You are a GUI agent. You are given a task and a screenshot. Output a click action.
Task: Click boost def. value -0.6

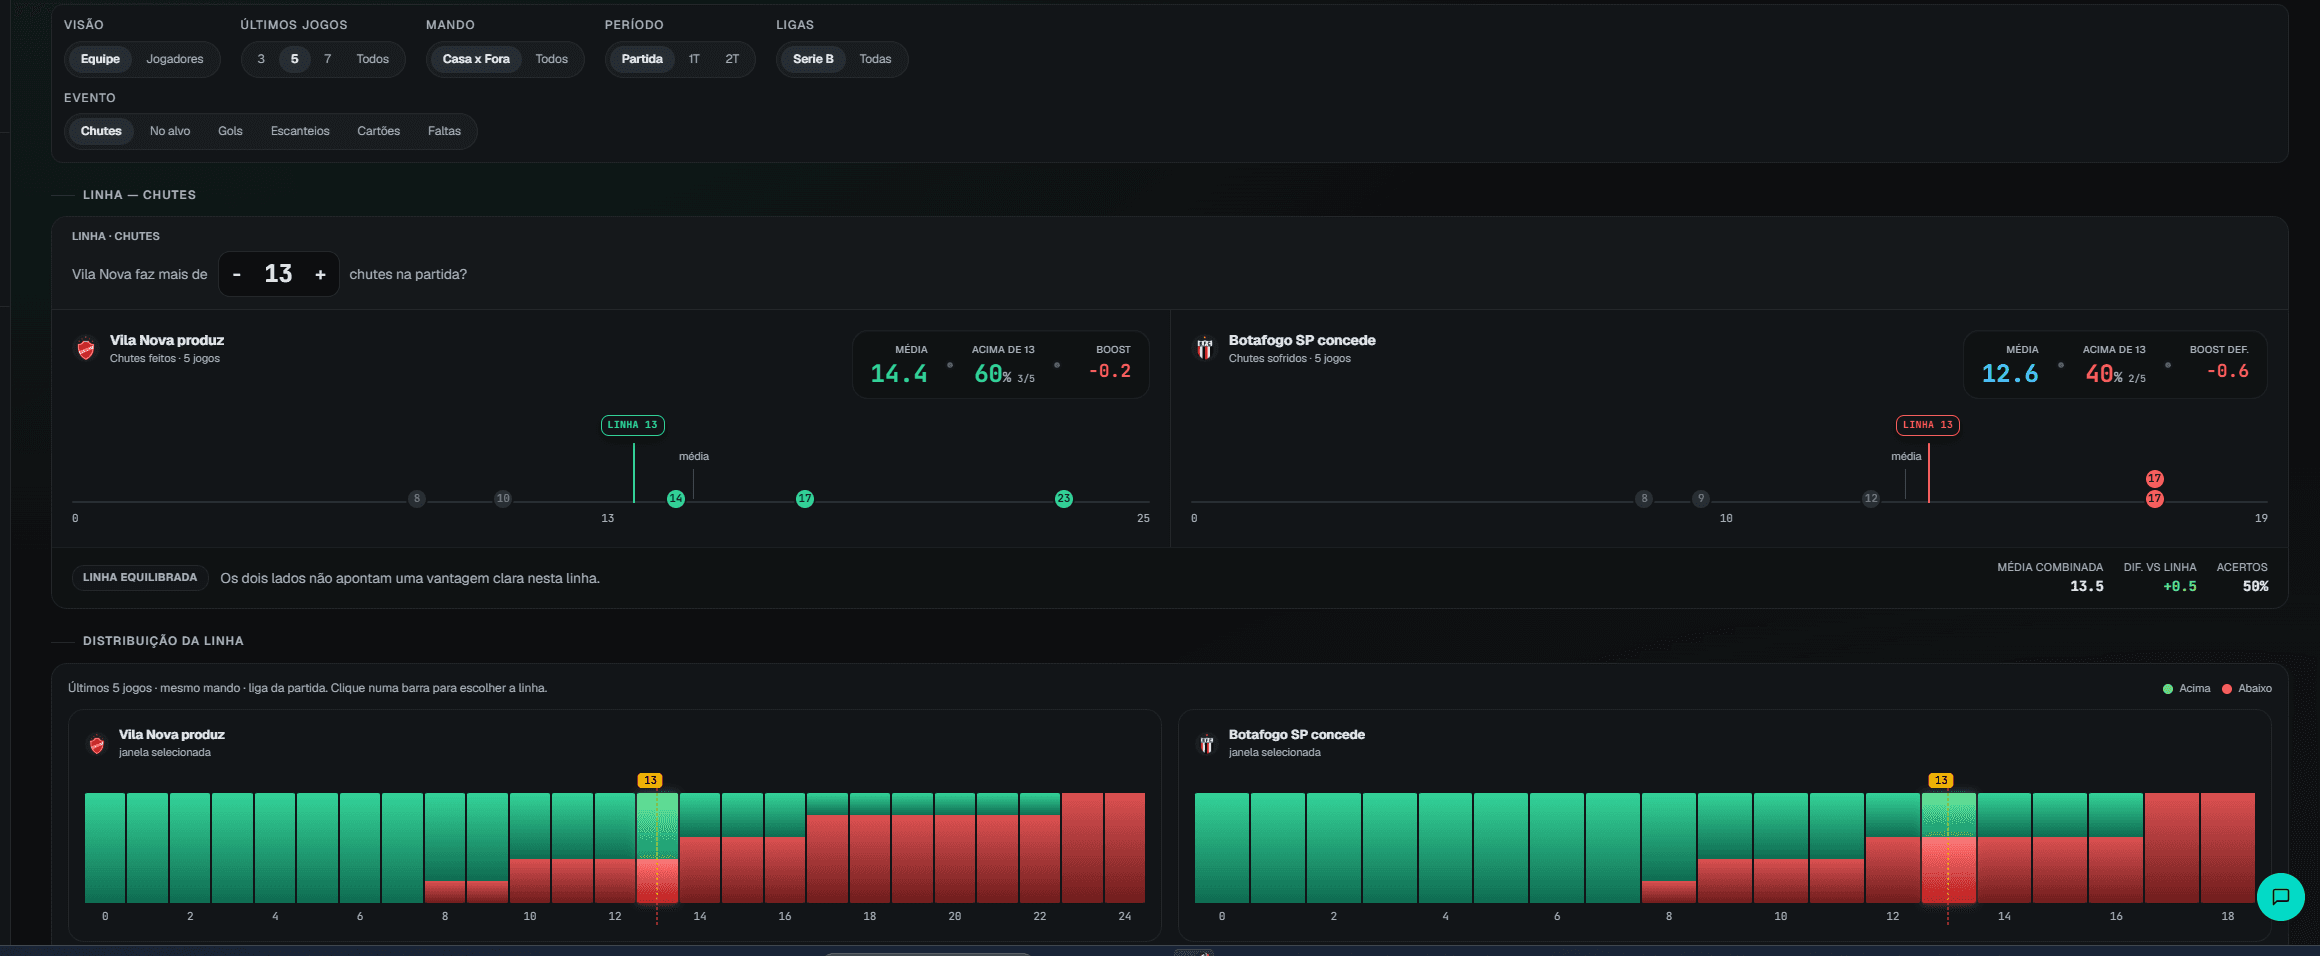2228,371
